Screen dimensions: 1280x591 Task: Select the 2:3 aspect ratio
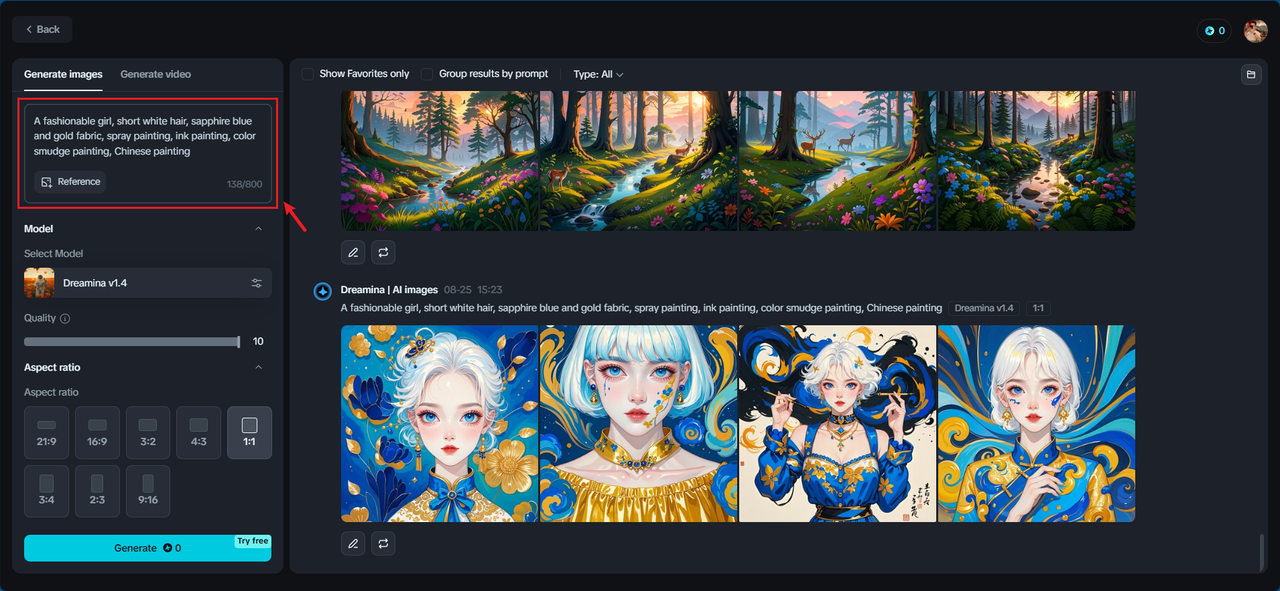click(97, 491)
